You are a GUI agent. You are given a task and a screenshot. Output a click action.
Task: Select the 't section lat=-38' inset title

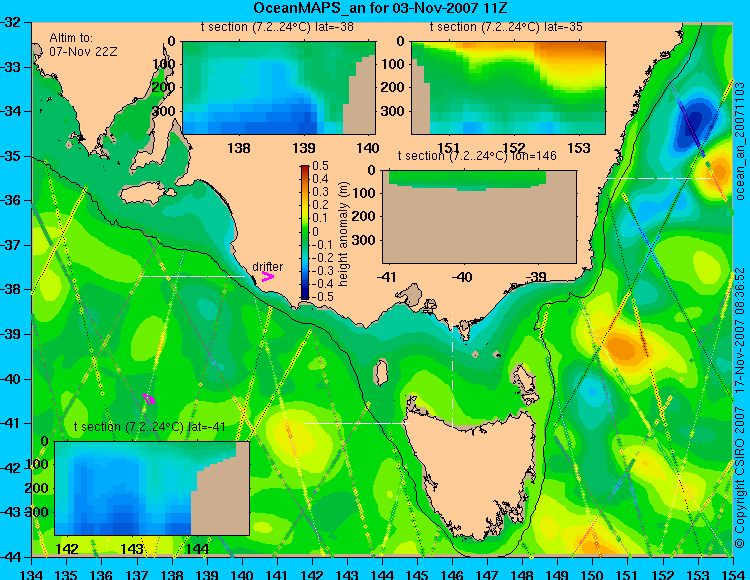277,27
